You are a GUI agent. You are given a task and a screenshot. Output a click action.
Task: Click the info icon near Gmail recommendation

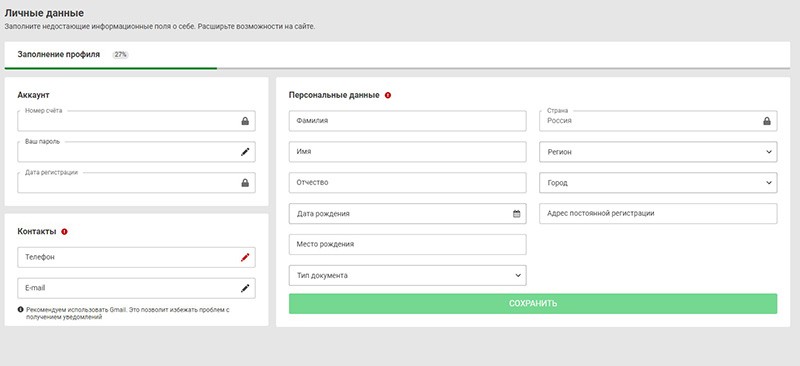point(20,309)
